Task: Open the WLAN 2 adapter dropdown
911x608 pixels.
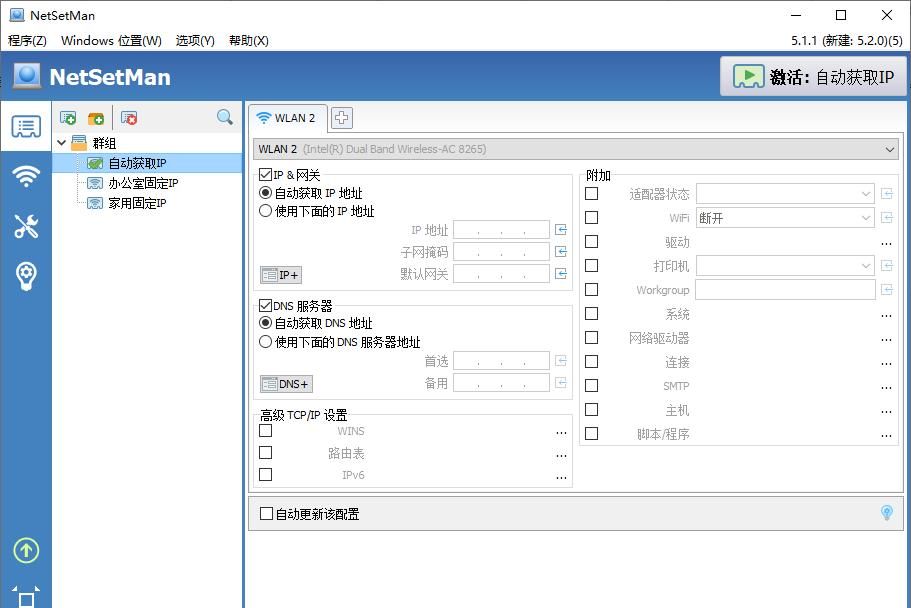Action: click(x=576, y=149)
